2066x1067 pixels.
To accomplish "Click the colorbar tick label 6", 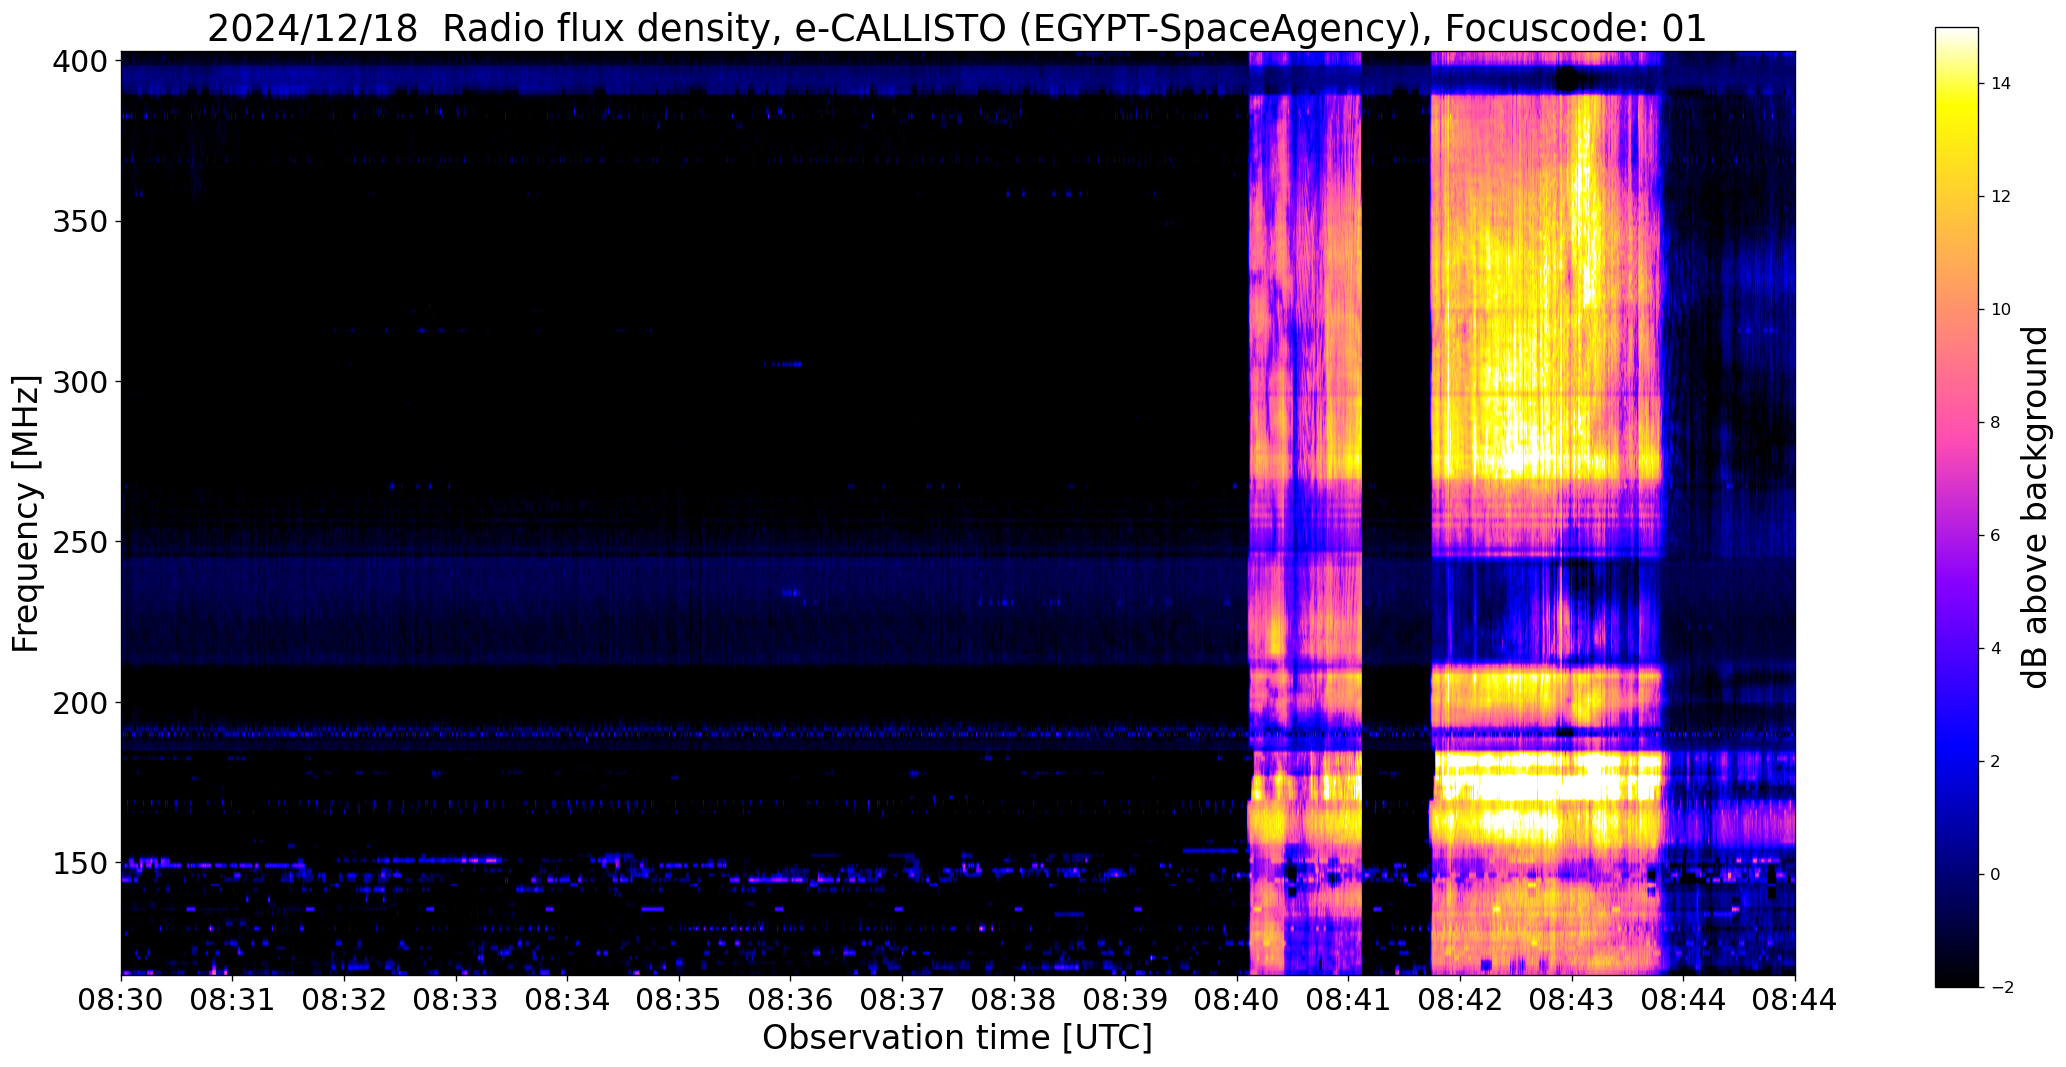I will [1996, 535].
